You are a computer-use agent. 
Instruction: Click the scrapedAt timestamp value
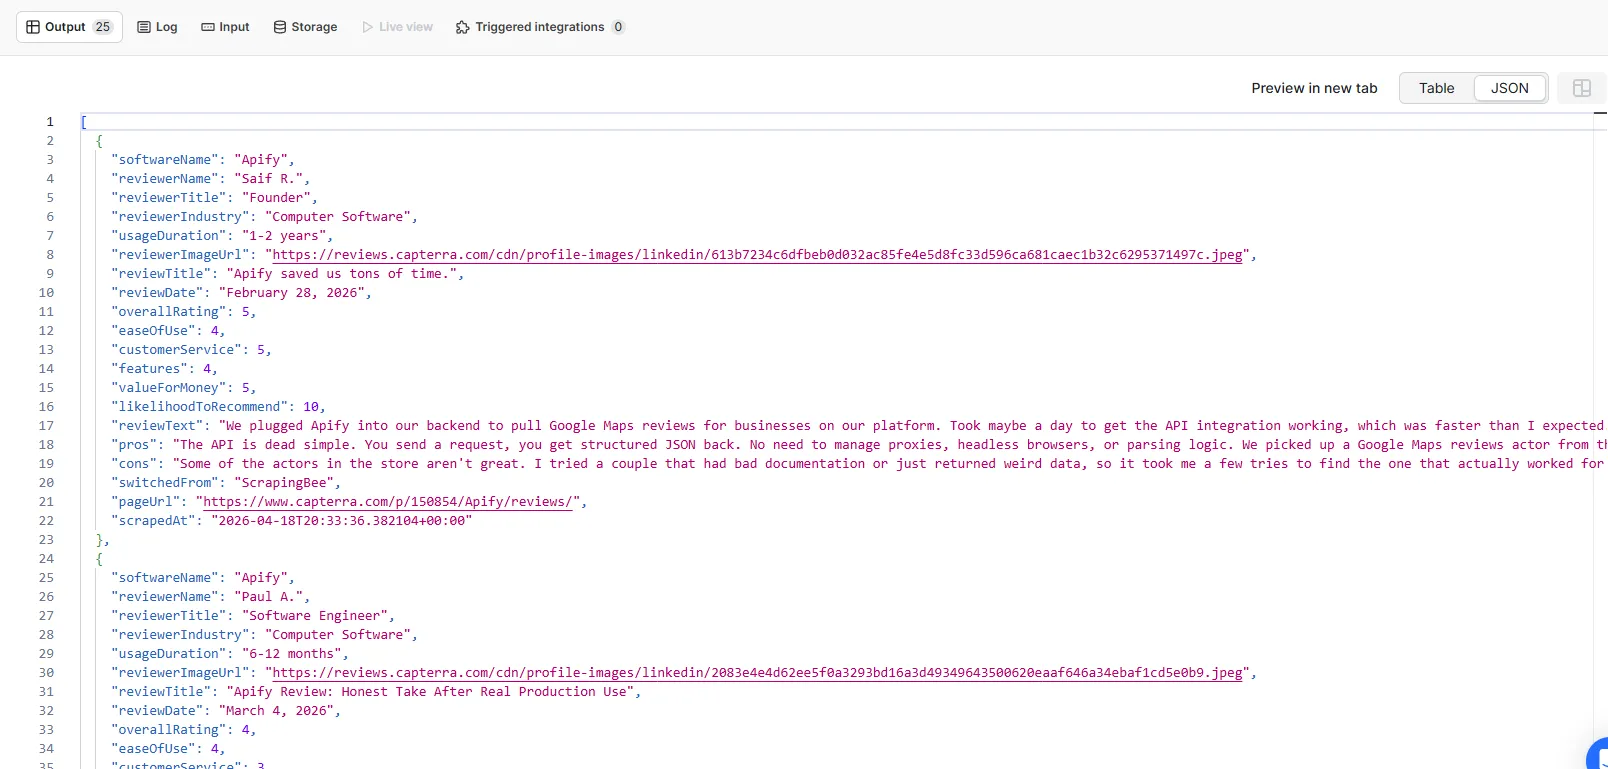(341, 521)
